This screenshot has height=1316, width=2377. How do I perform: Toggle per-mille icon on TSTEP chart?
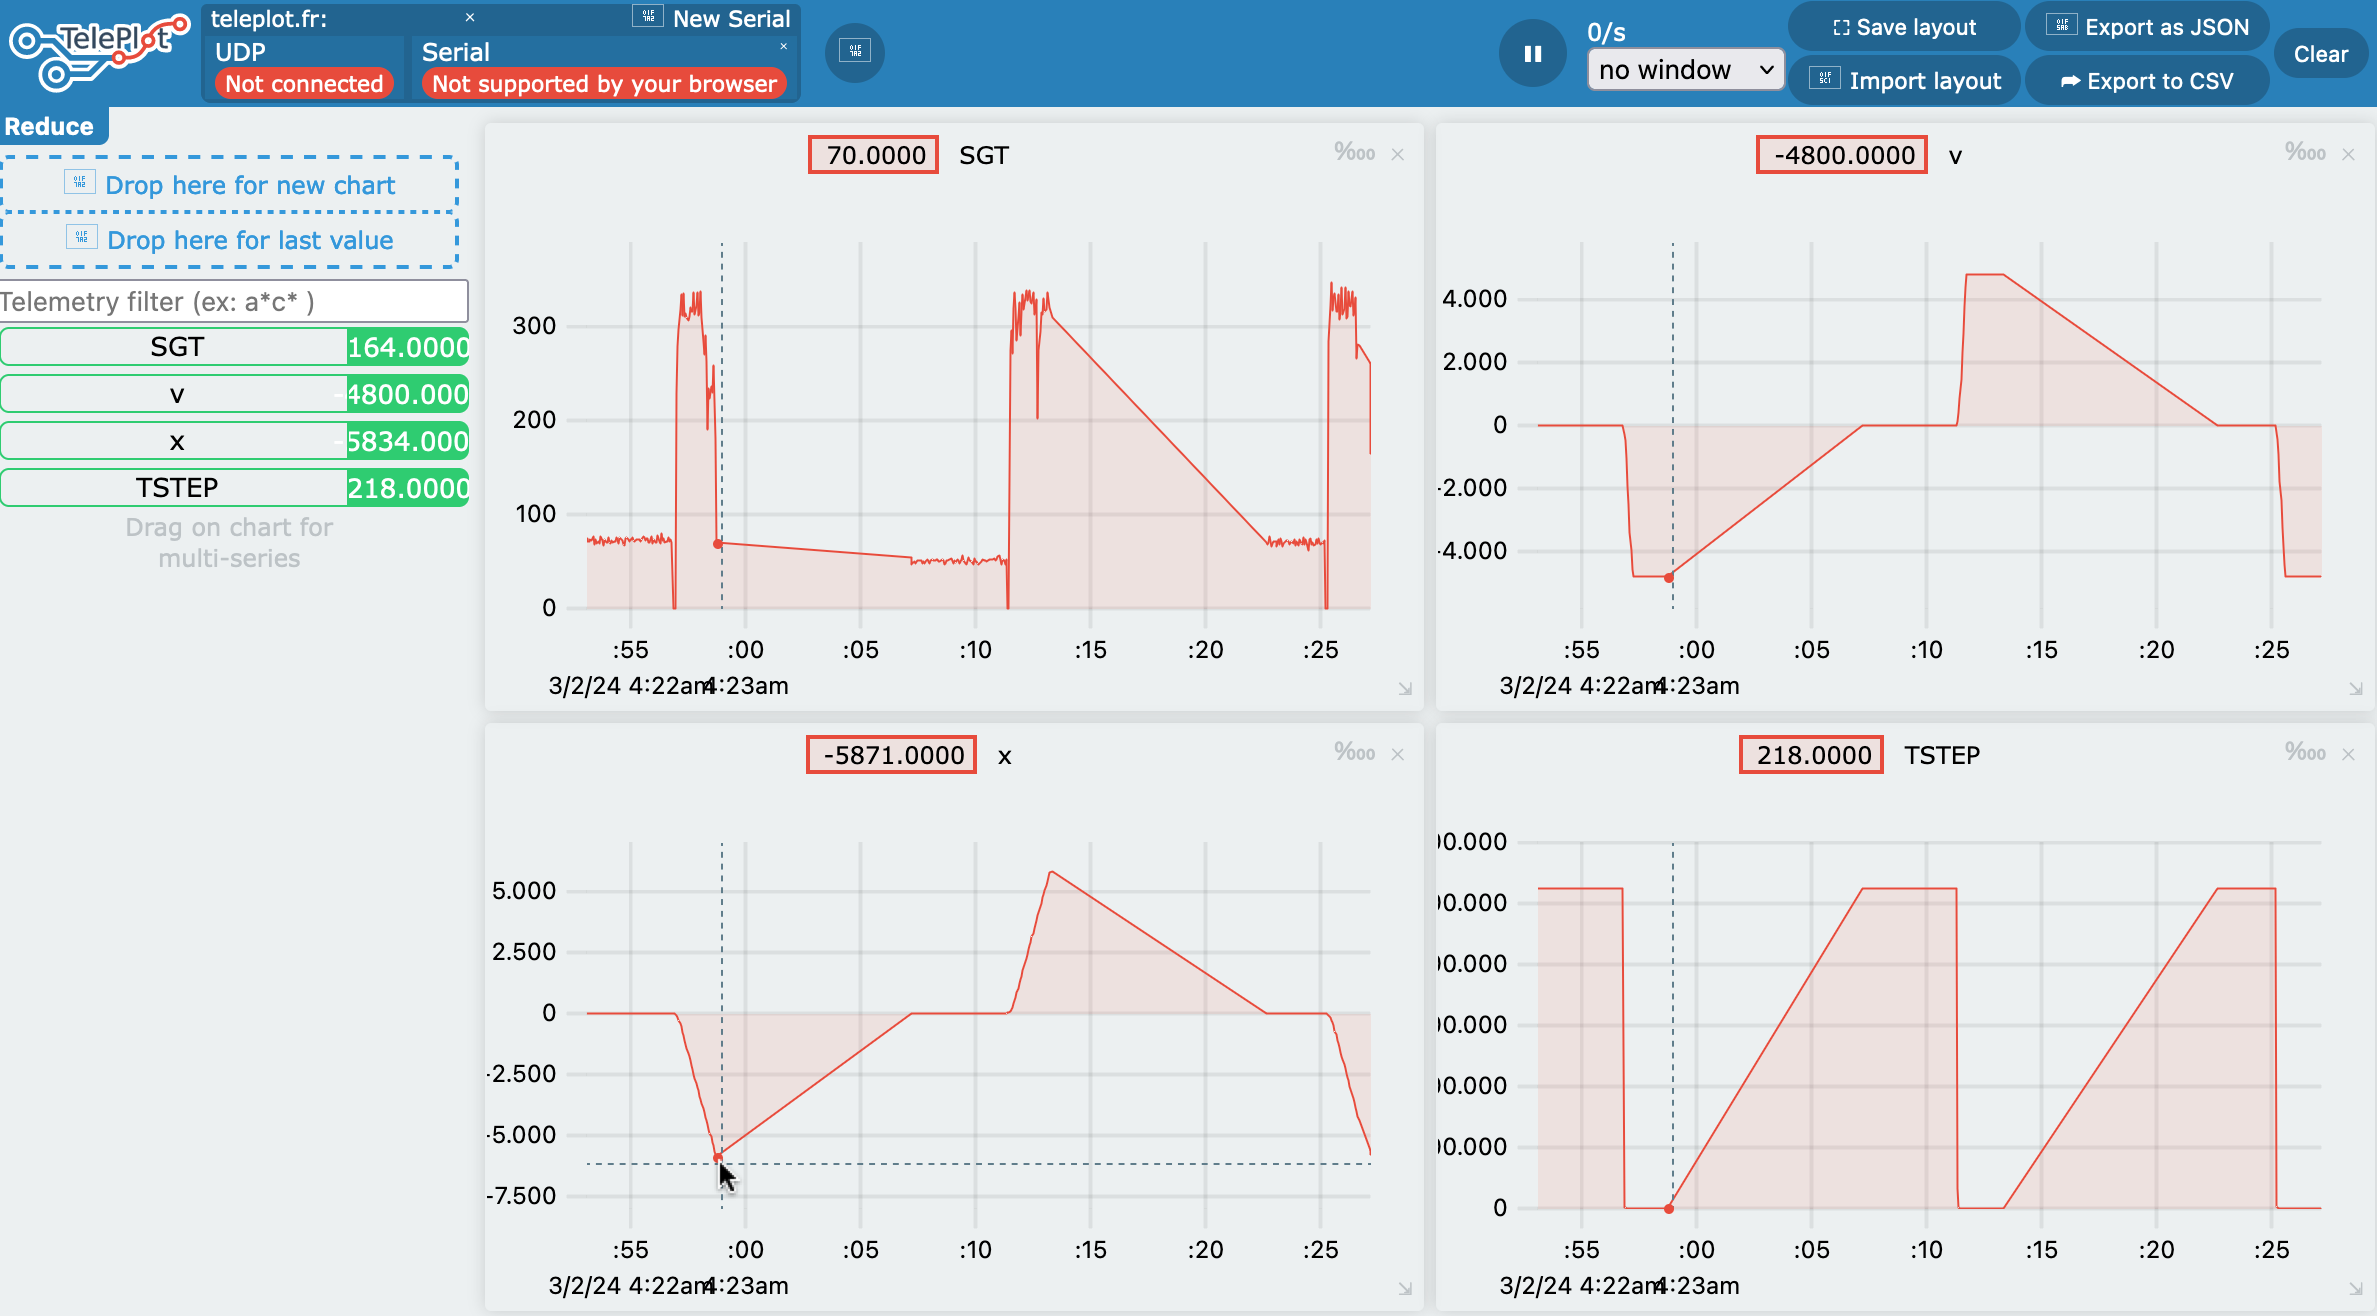point(2305,752)
